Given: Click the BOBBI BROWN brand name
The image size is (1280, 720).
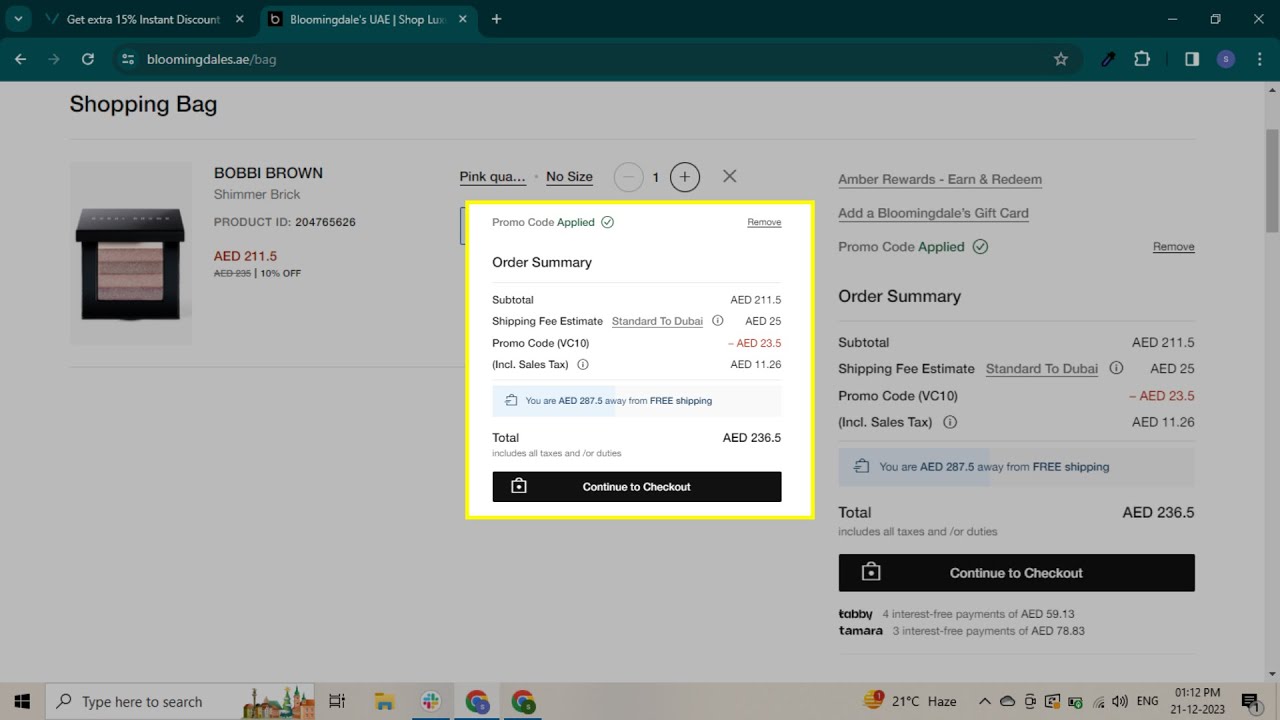Looking at the screenshot, I should 268,173.
